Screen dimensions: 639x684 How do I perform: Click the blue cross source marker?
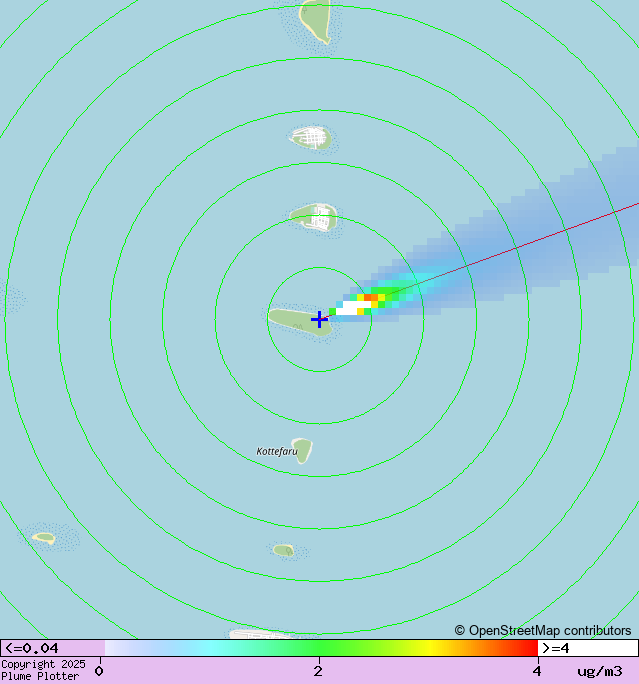pyautogui.click(x=319, y=319)
